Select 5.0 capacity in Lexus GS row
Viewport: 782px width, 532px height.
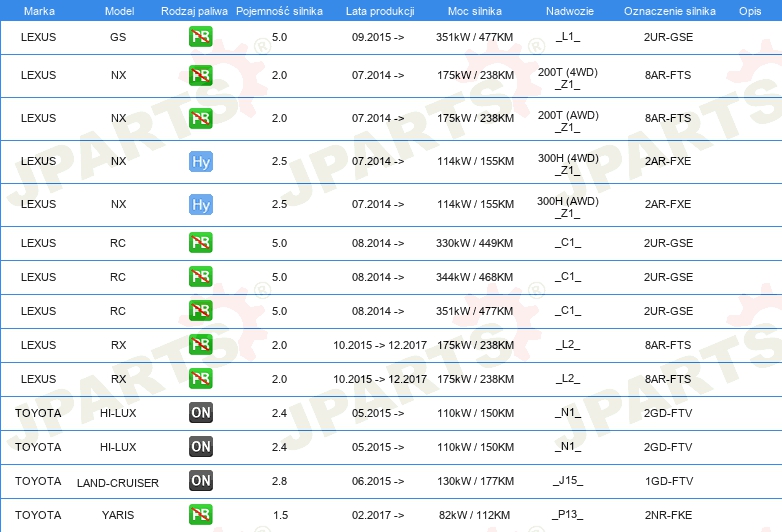[x=279, y=37]
